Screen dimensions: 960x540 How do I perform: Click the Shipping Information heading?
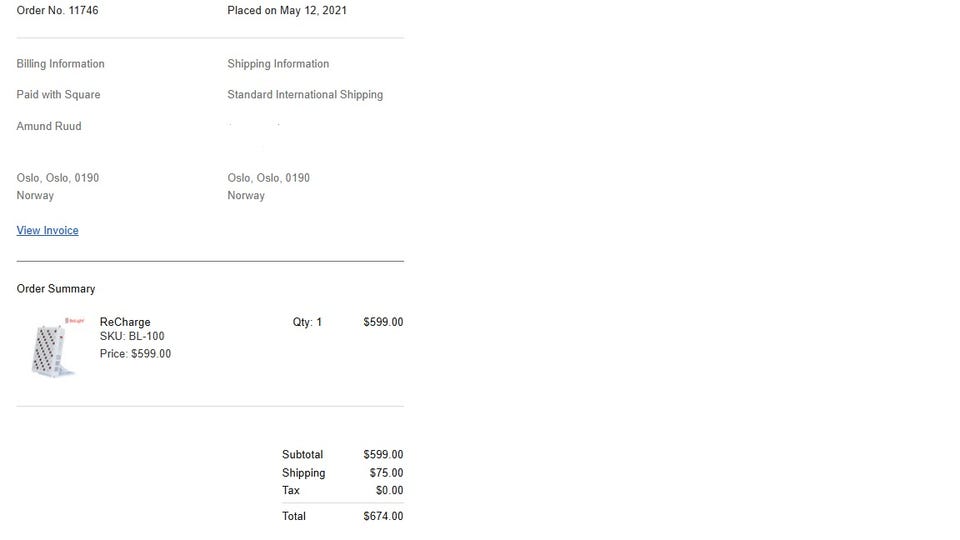click(278, 64)
